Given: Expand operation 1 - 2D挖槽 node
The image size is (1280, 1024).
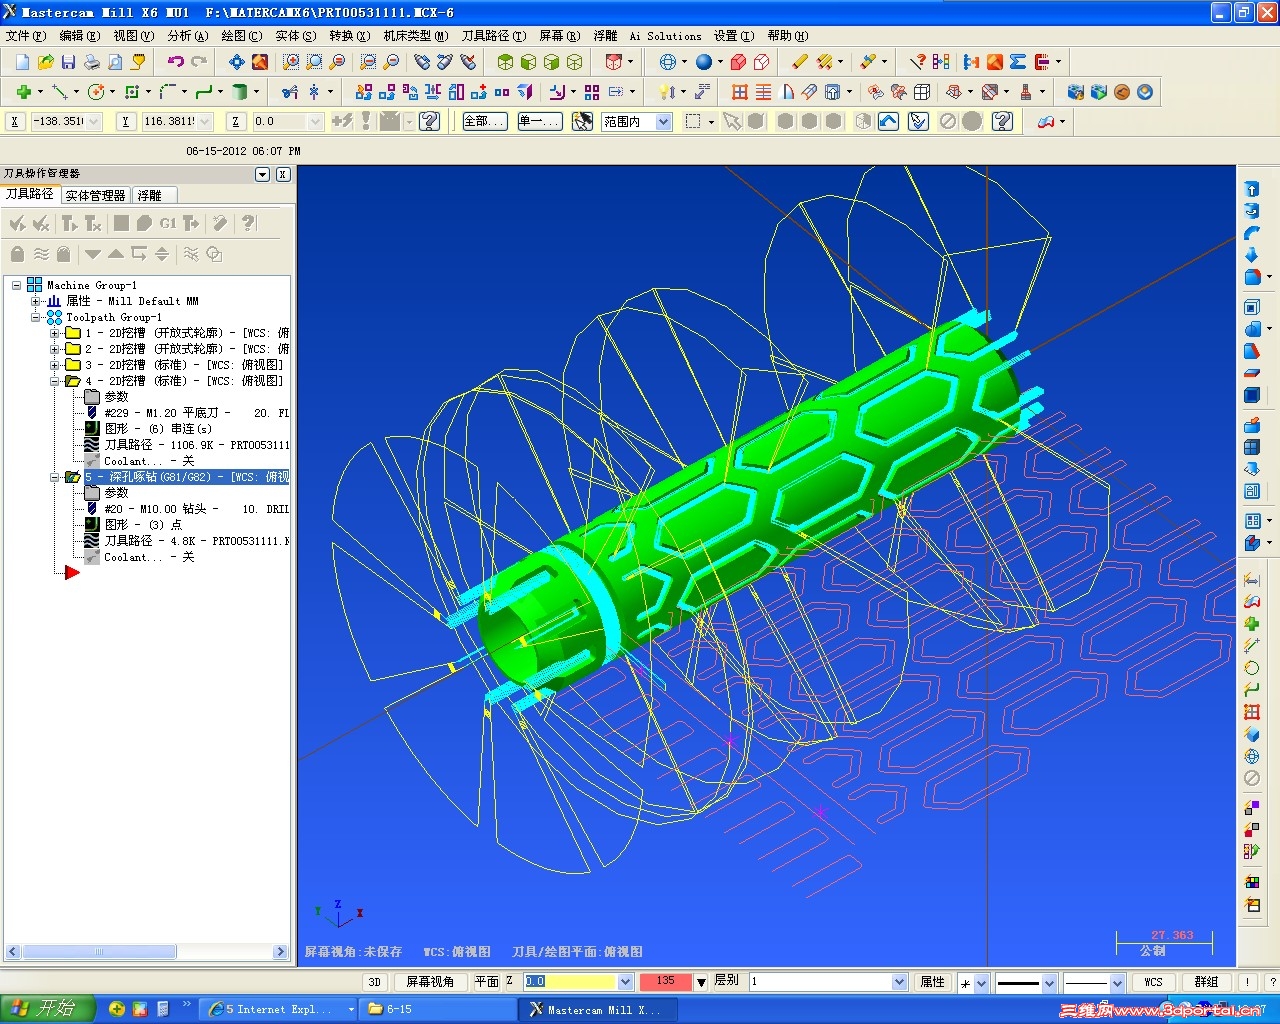Looking at the screenshot, I should click(55, 333).
